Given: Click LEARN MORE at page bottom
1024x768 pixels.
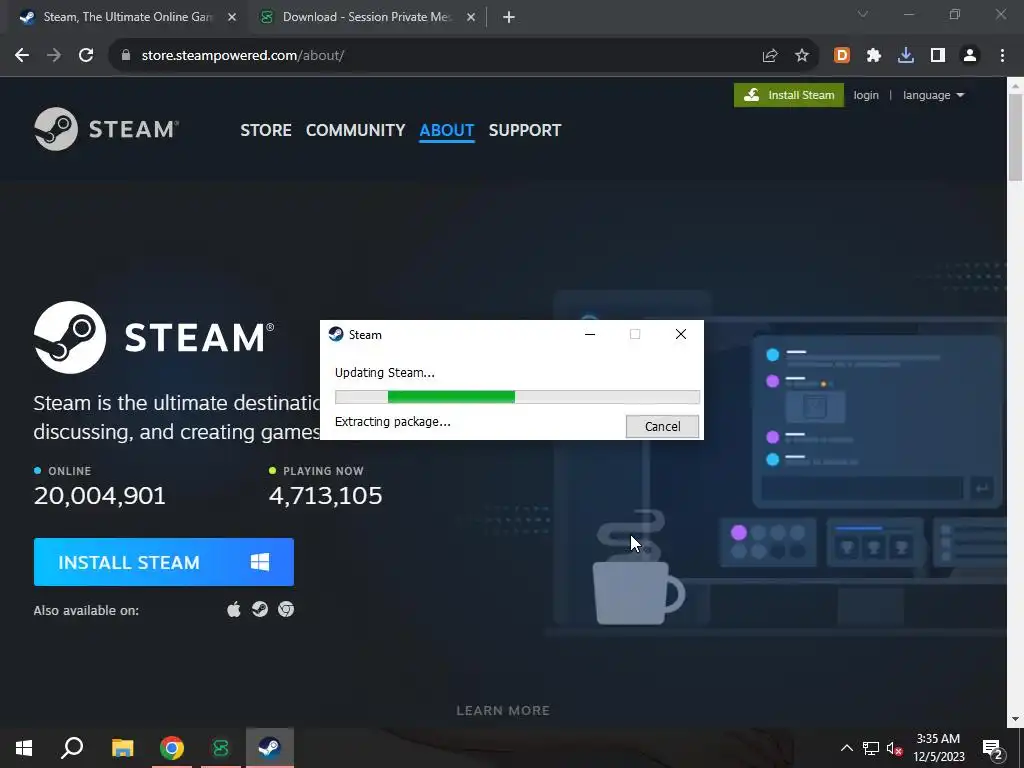Looking at the screenshot, I should 503,711.
